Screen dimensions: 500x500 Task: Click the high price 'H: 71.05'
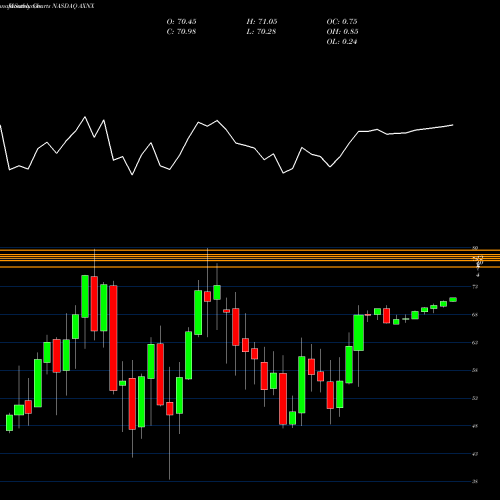(x=262, y=22)
